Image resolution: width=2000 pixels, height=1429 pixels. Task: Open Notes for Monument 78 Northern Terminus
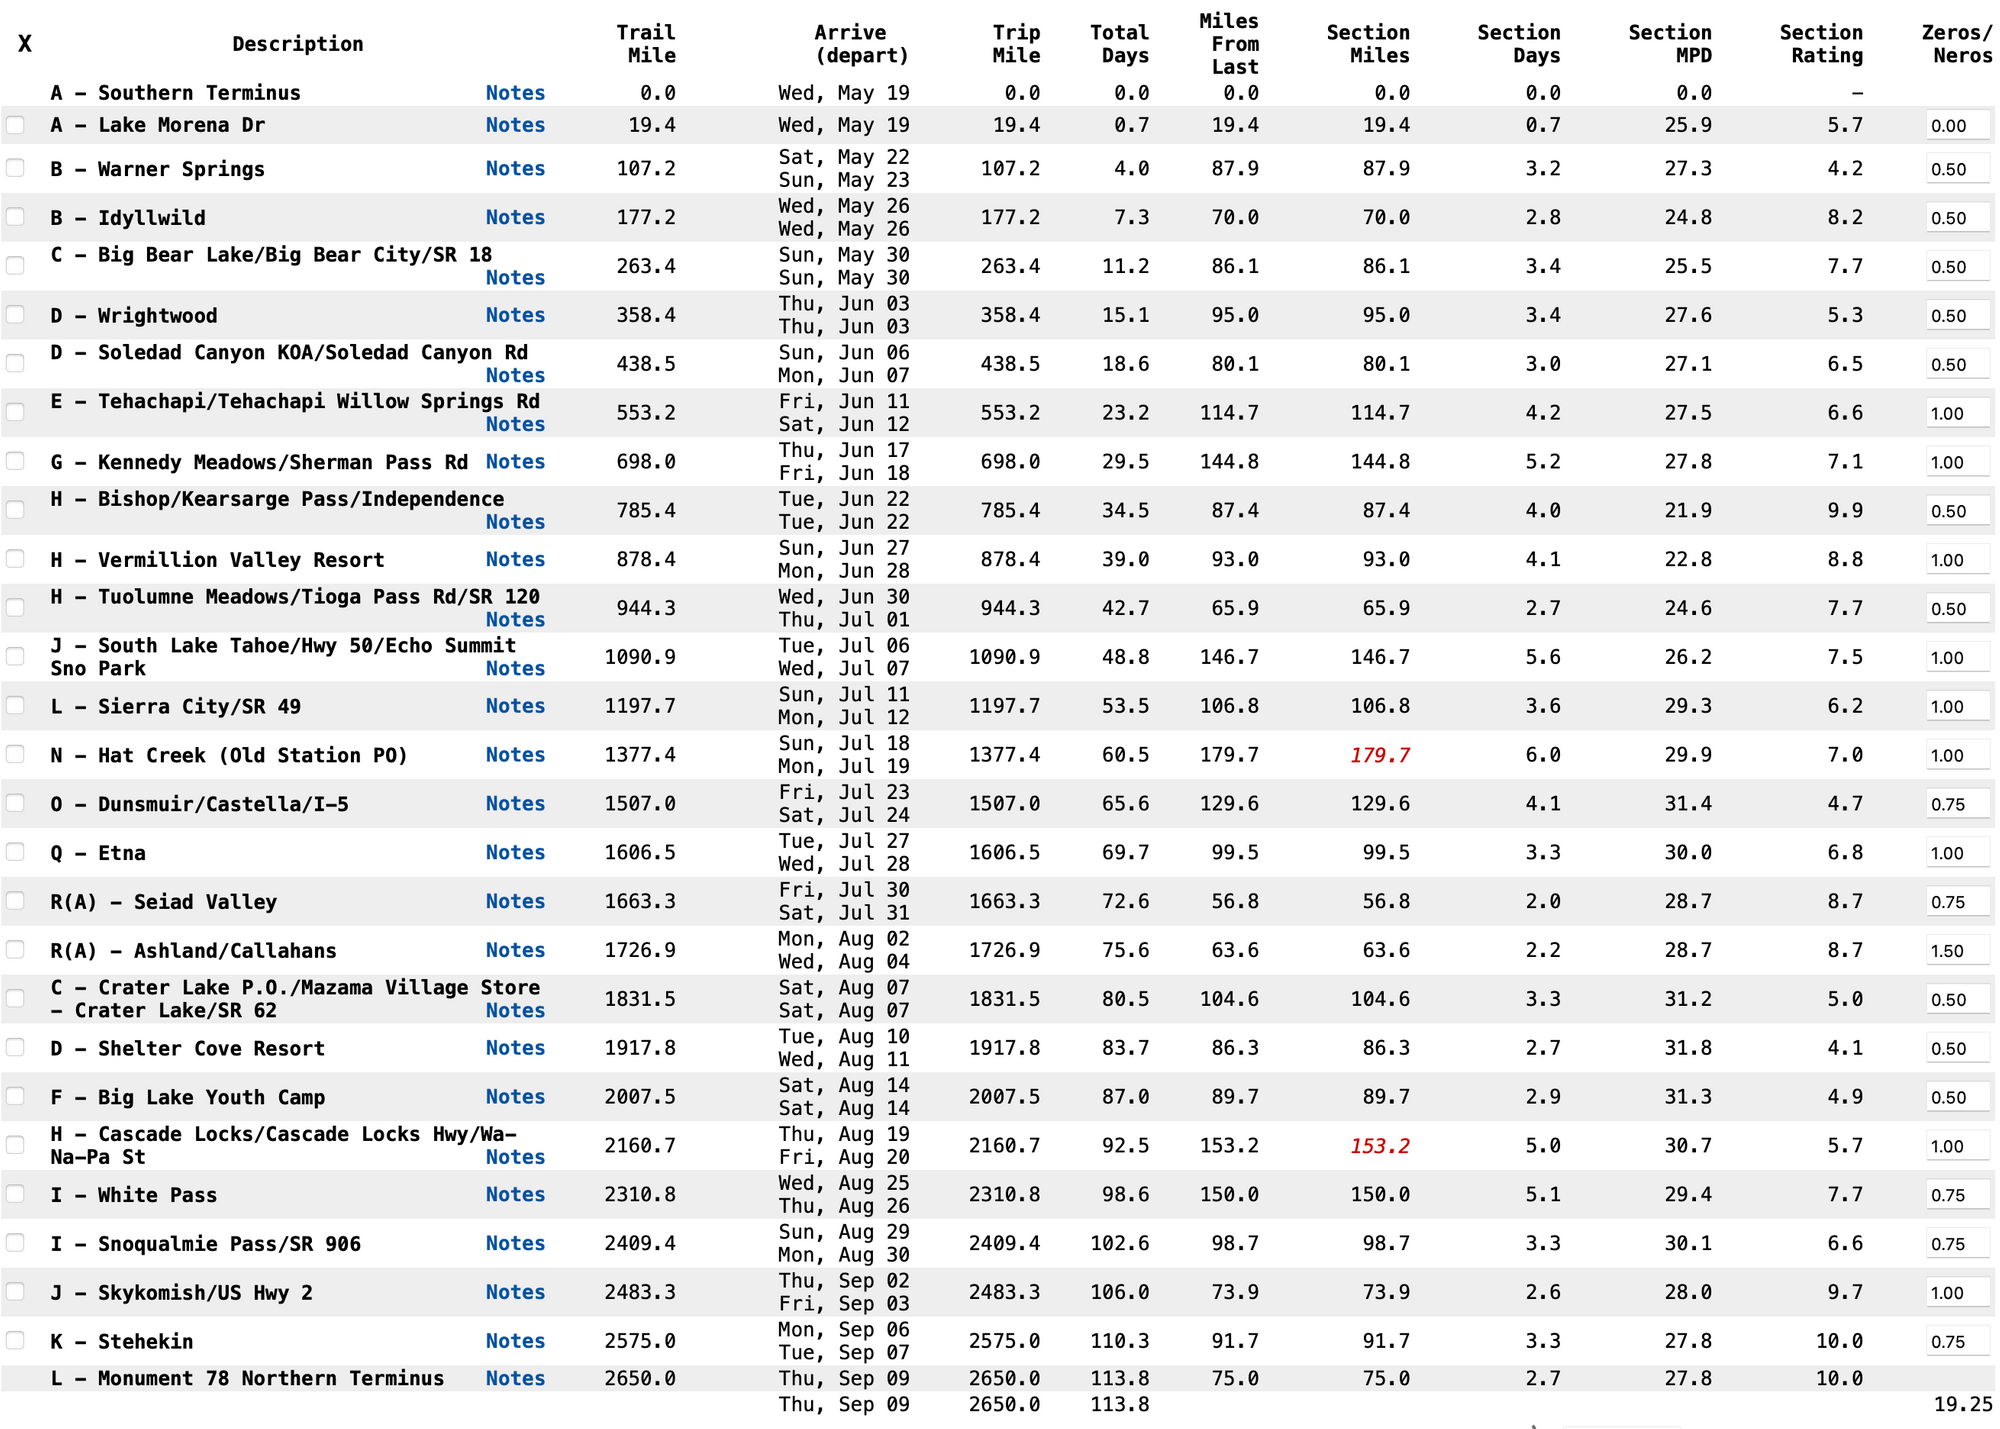pos(515,1378)
